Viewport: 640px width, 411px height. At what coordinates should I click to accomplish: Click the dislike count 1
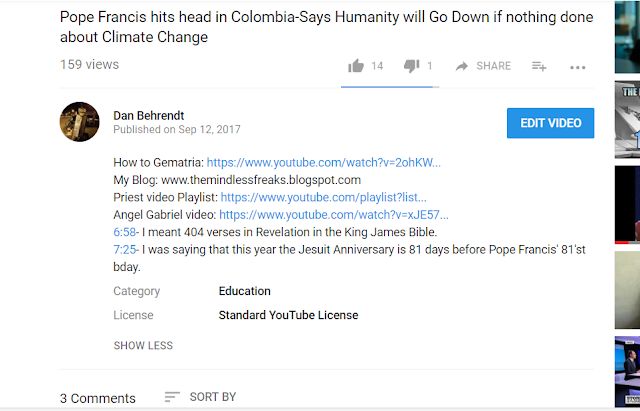(429, 66)
